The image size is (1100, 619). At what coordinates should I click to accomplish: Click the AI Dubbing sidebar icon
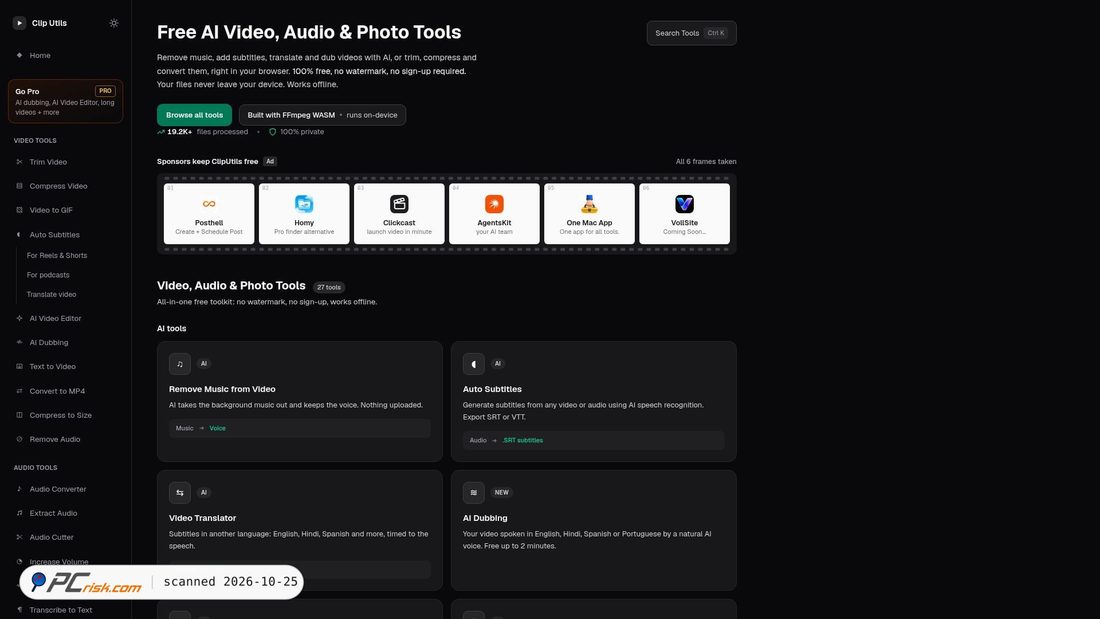(x=20, y=342)
